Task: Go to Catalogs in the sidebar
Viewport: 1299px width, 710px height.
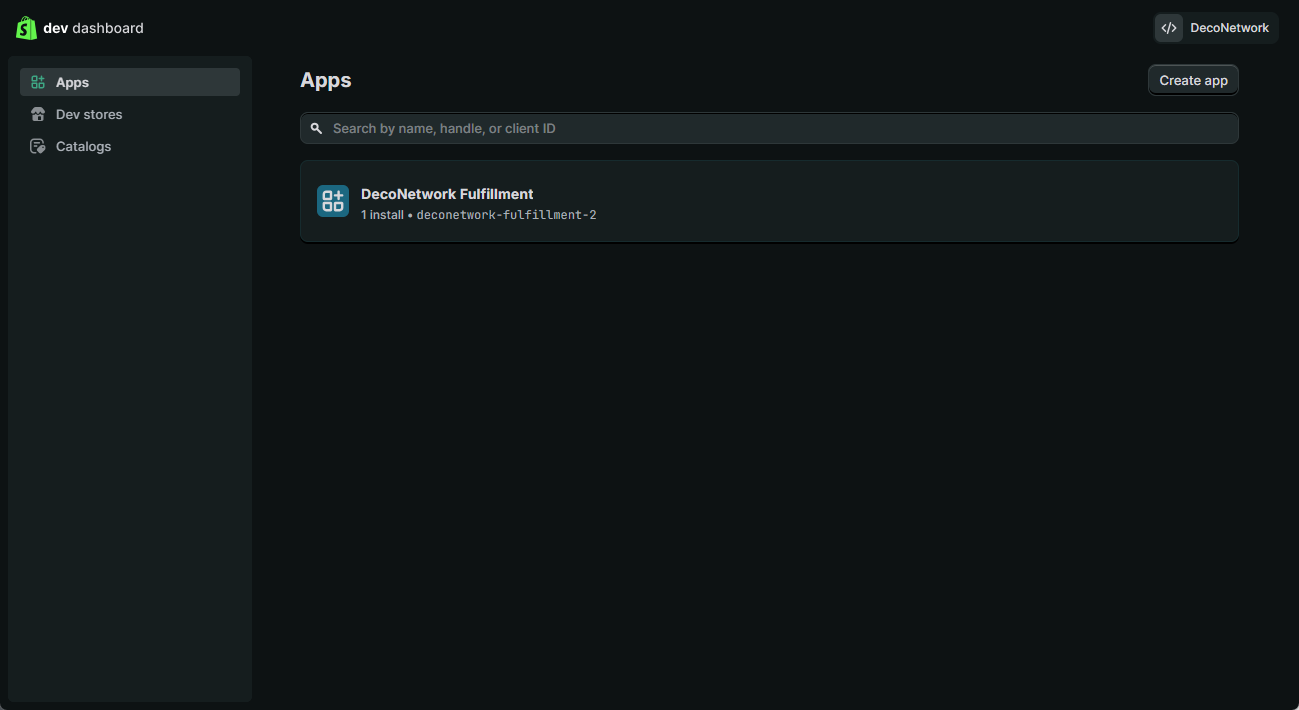Action: click(x=130, y=146)
